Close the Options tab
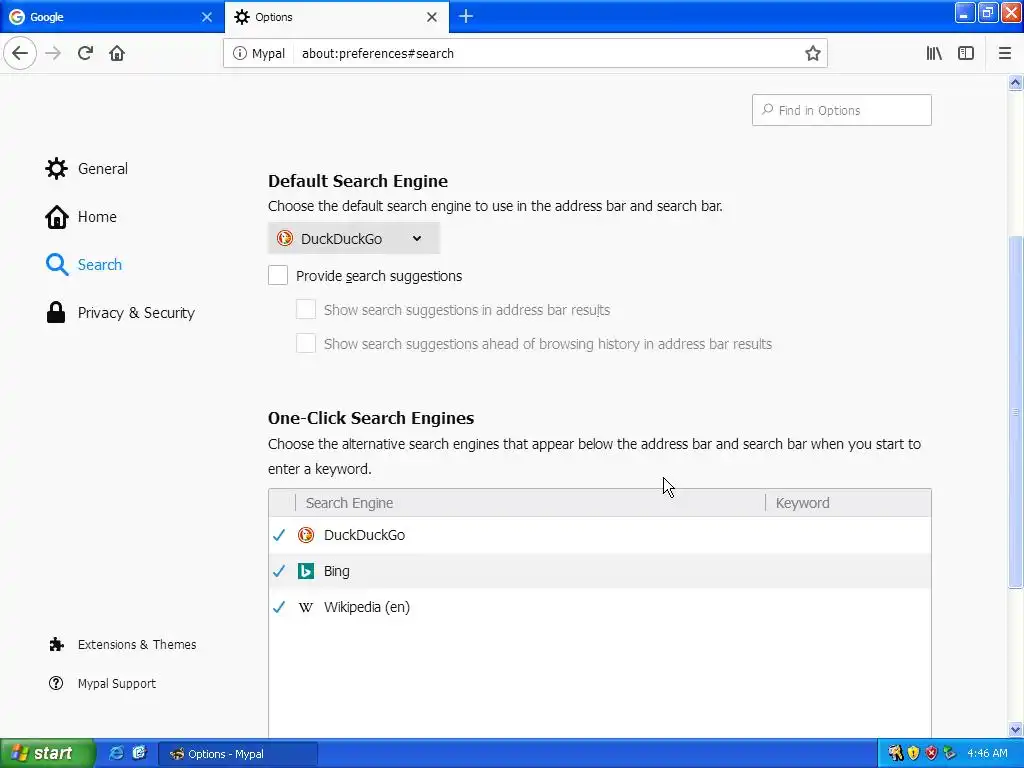The width and height of the screenshot is (1024, 768). coord(432,17)
